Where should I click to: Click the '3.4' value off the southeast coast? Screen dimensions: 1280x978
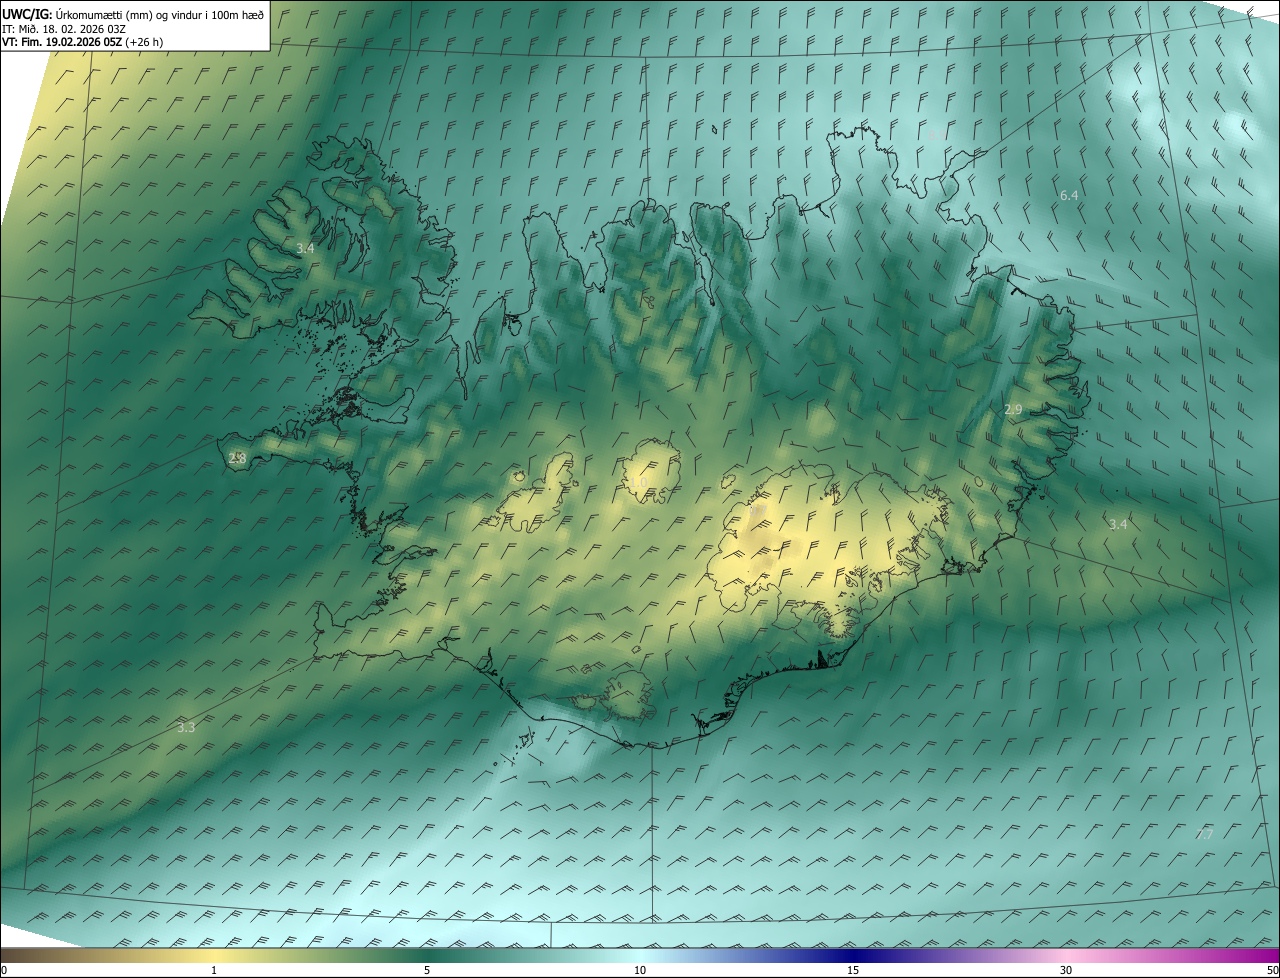pyautogui.click(x=1118, y=524)
